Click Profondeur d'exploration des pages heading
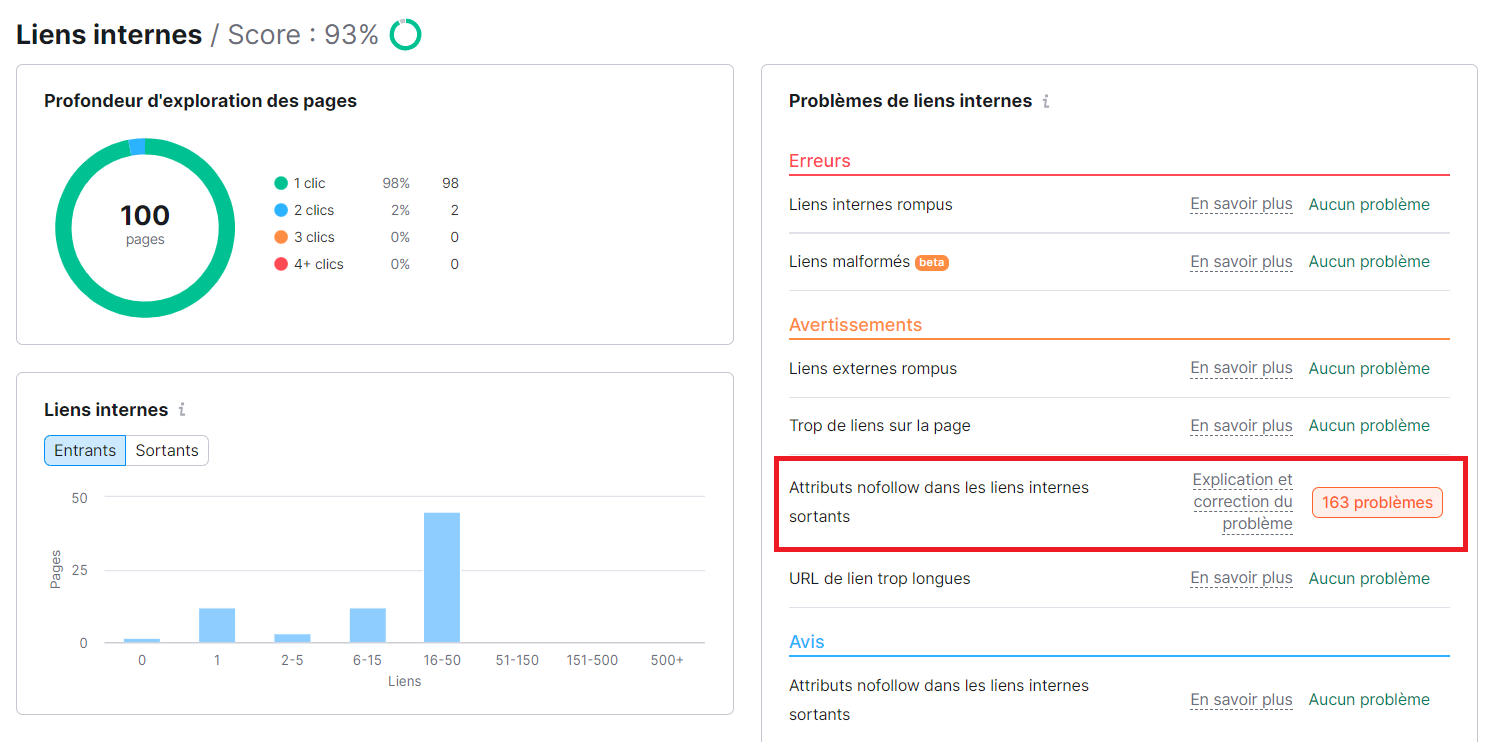The image size is (1502, 742). coord(200,101)
